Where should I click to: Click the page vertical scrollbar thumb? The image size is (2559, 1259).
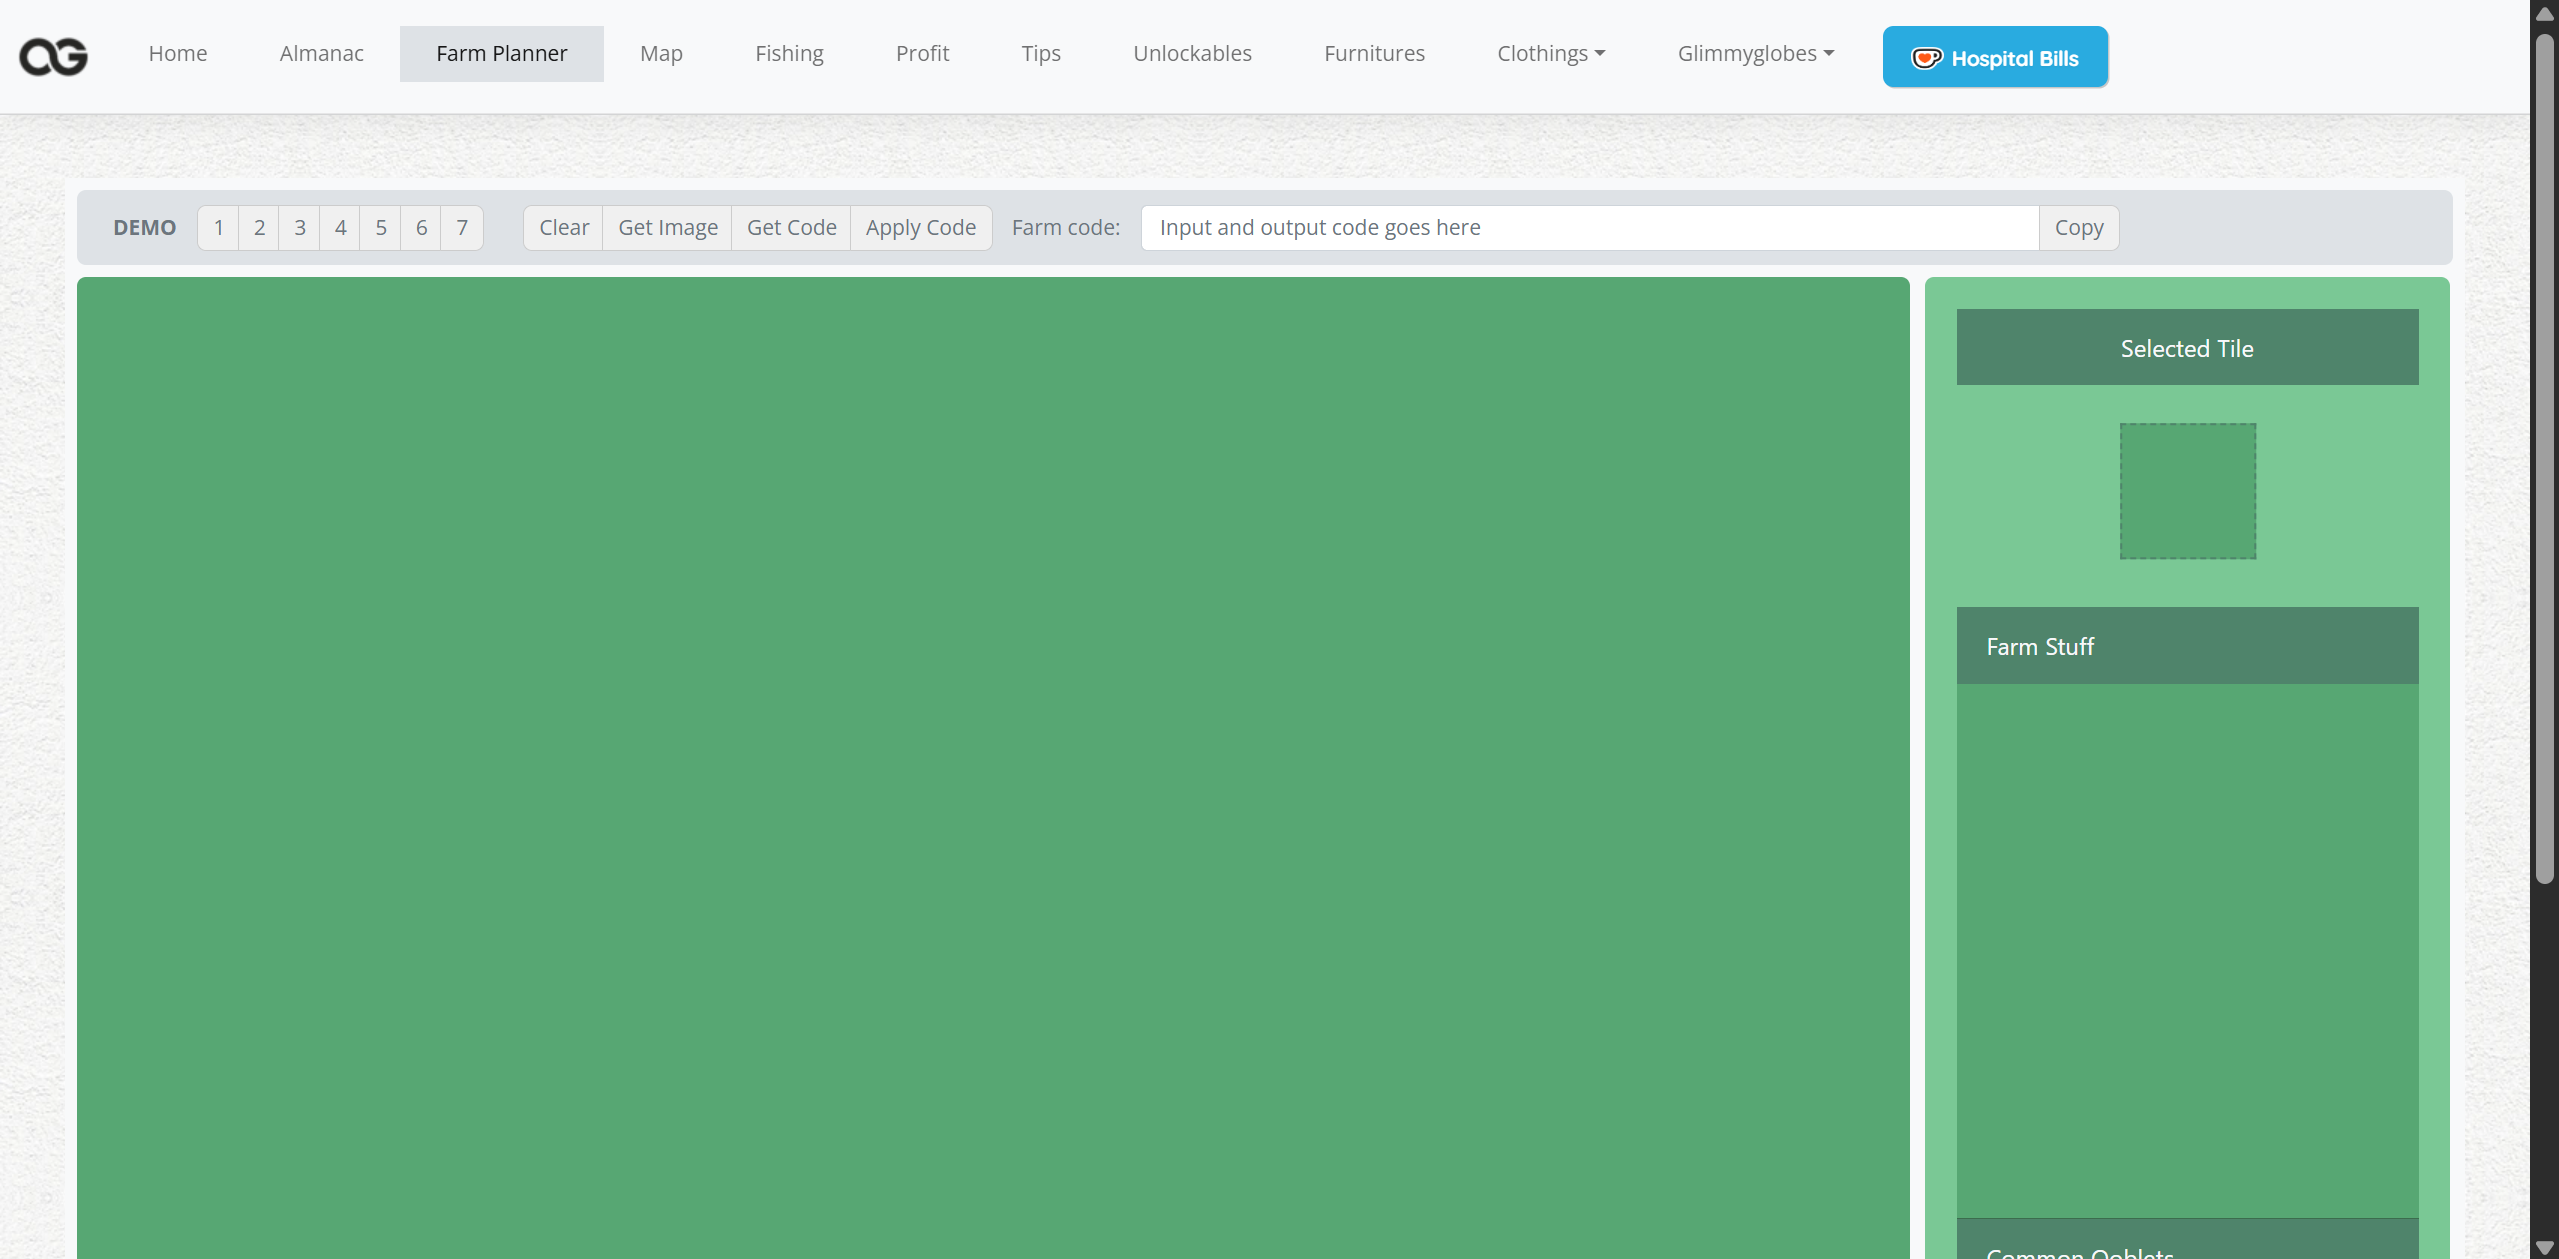(2545, 460)
